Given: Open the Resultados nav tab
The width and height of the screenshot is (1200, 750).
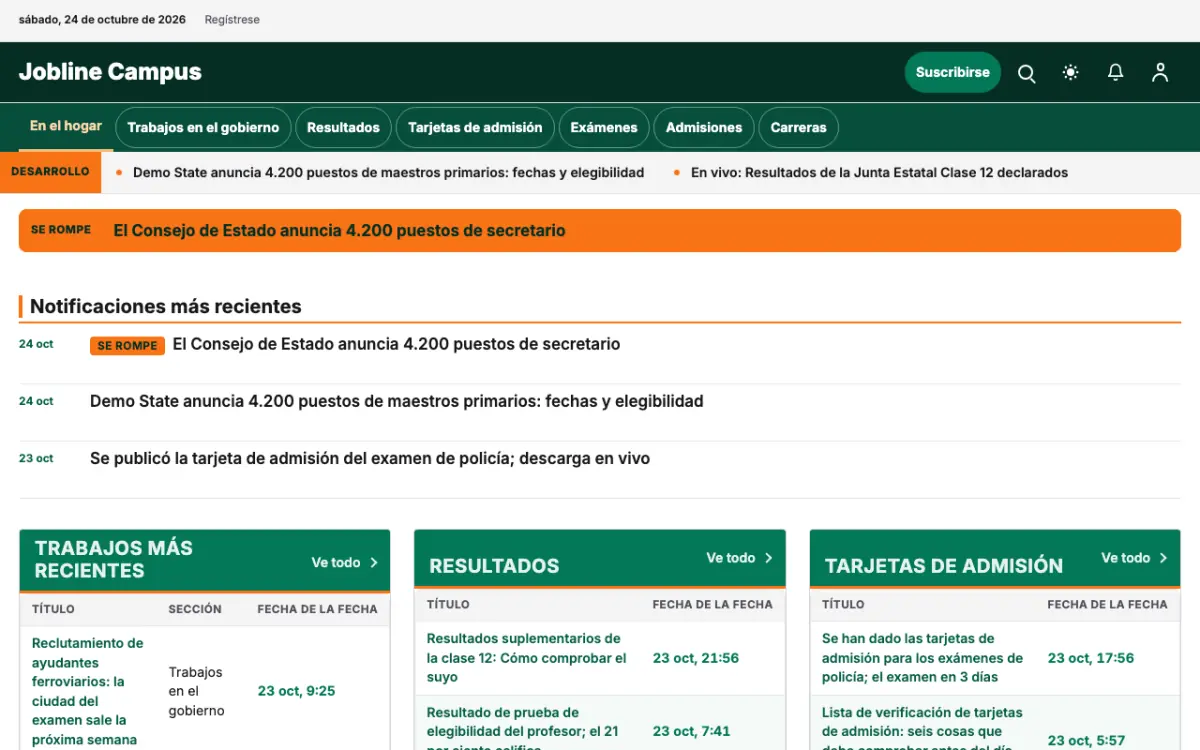Looking at the screenshot, I should click(343, 128).
